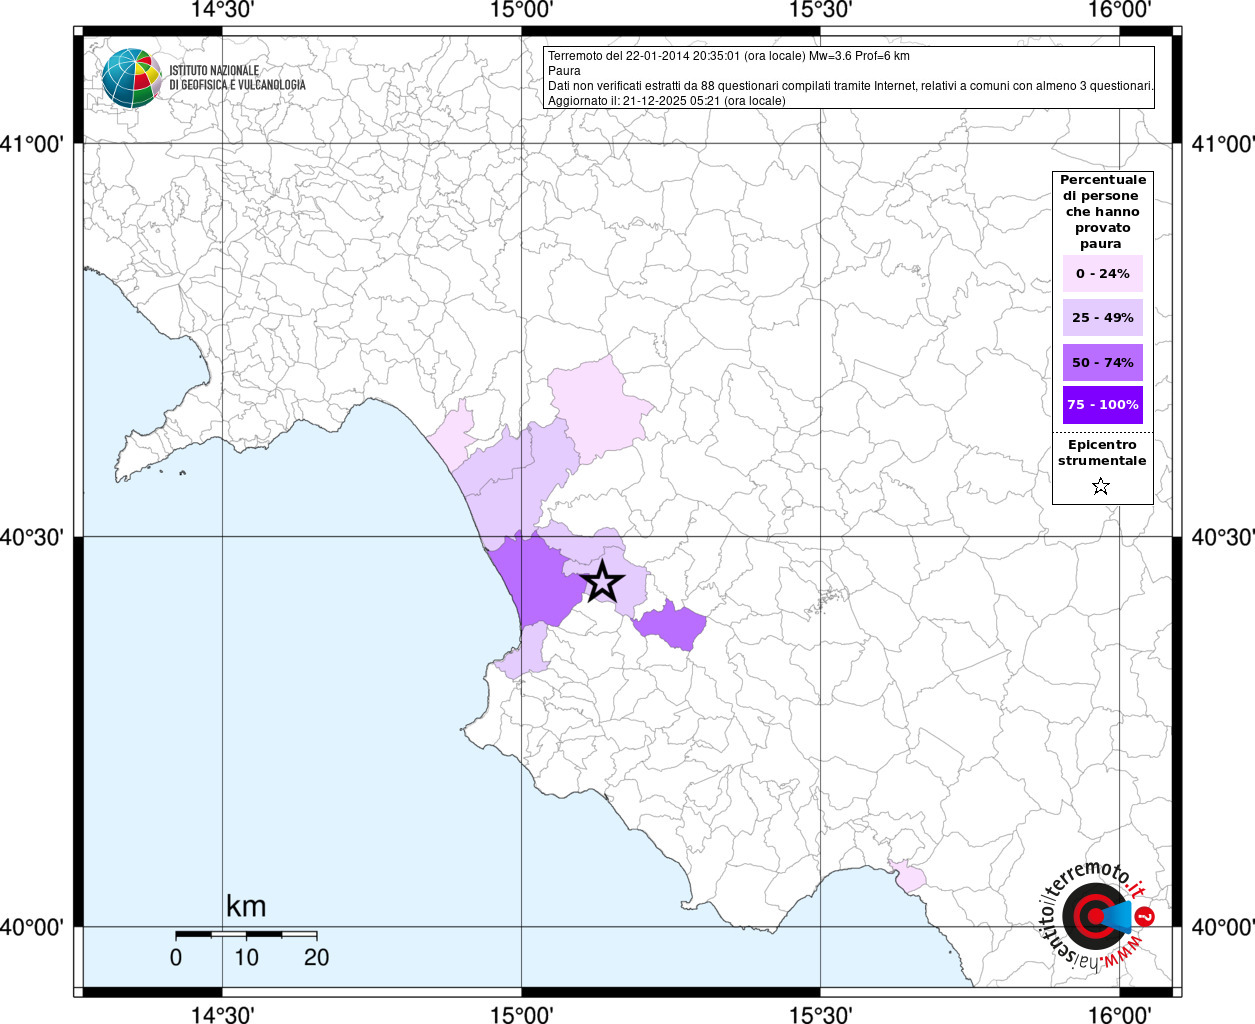The height and width of the screenshot is (1024, 1255).
Task: Select the 0 - 24% legend swatch
Action: [x=1103, y=273]
